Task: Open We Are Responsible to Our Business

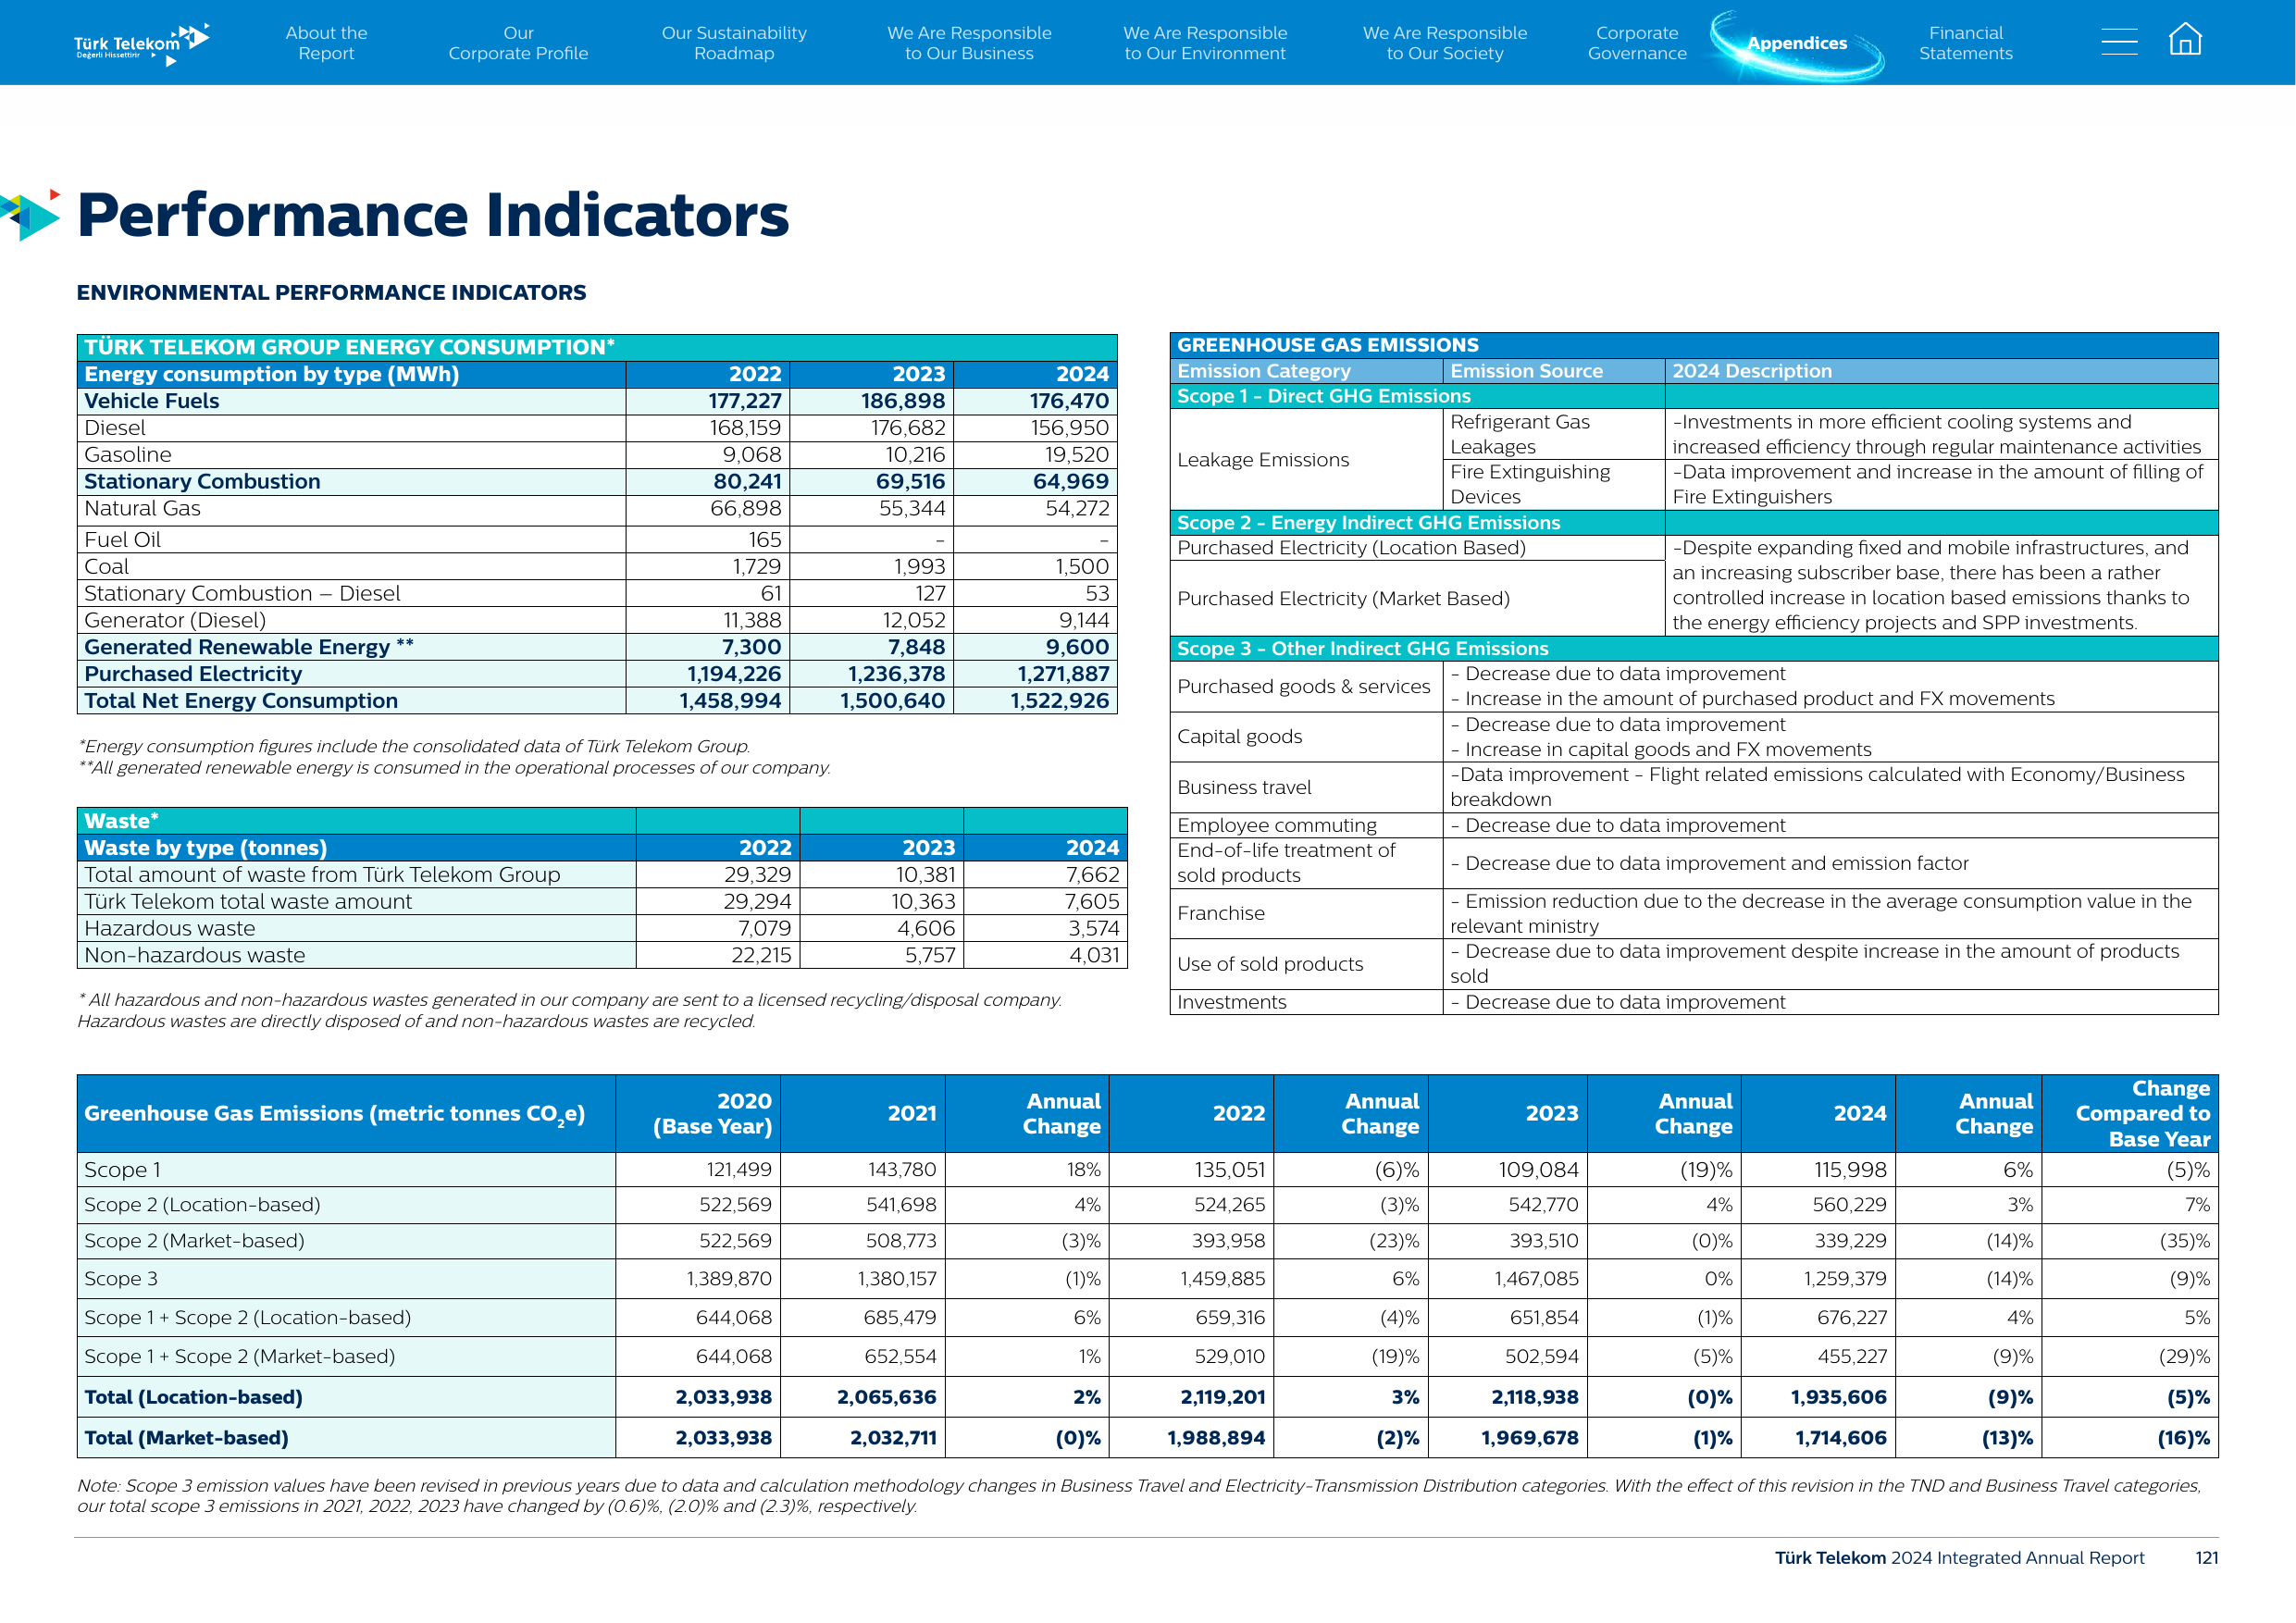Action: coord(969,43)
